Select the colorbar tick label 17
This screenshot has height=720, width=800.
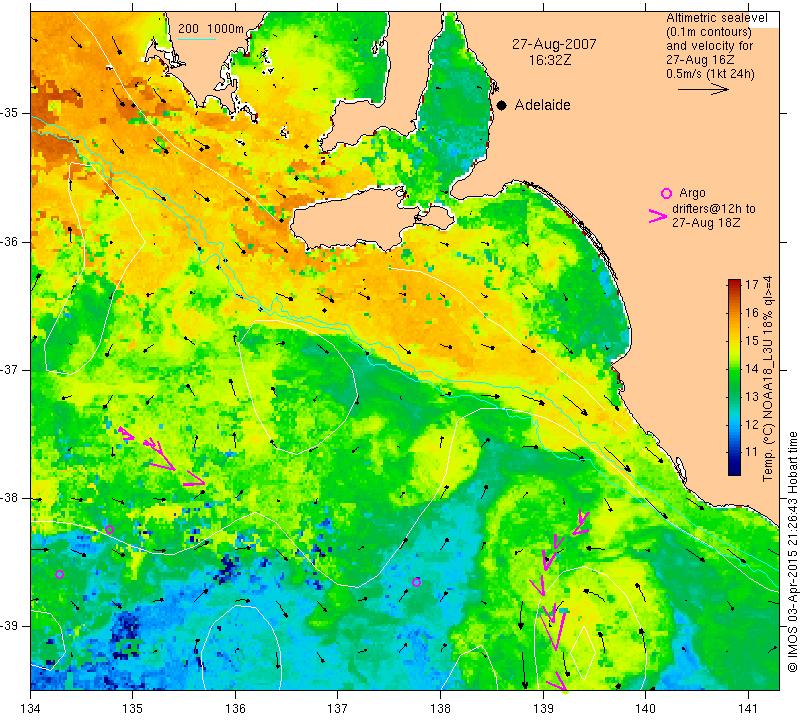click(x=752, y=285)
